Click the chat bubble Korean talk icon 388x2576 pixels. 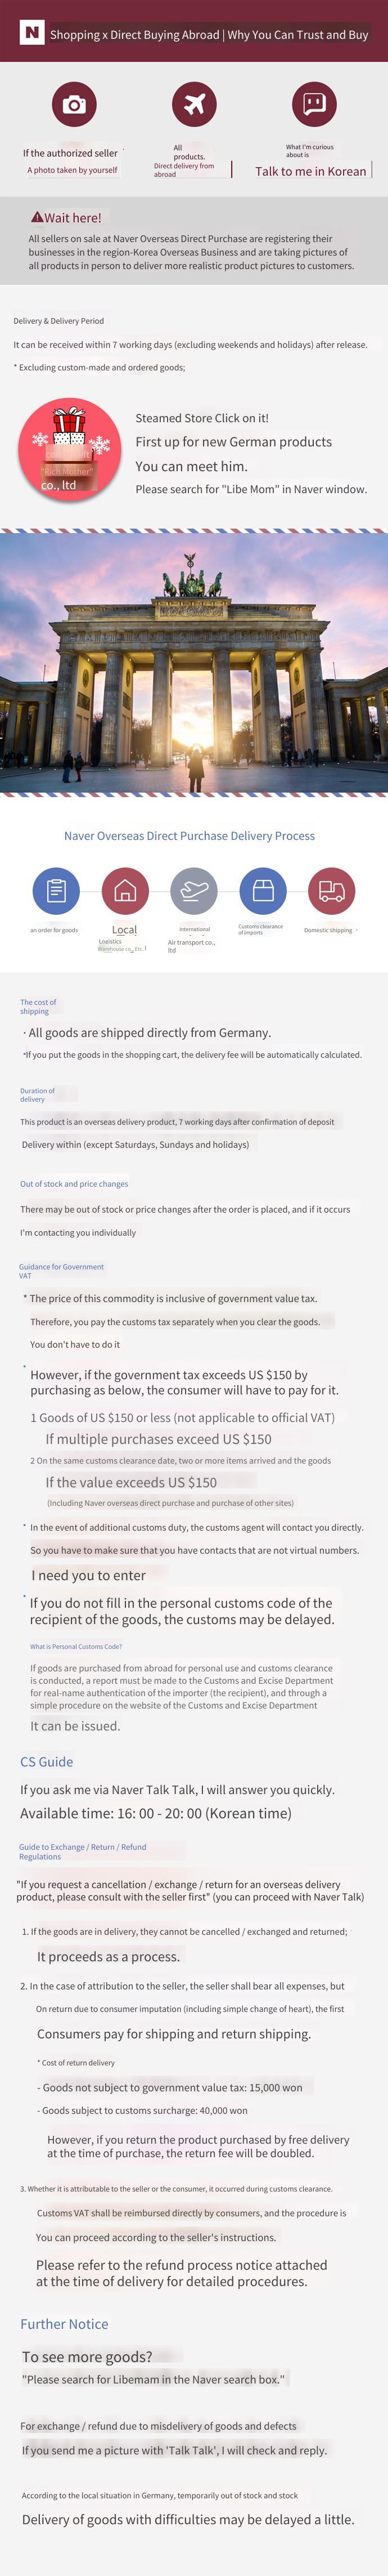pos(314,104)
